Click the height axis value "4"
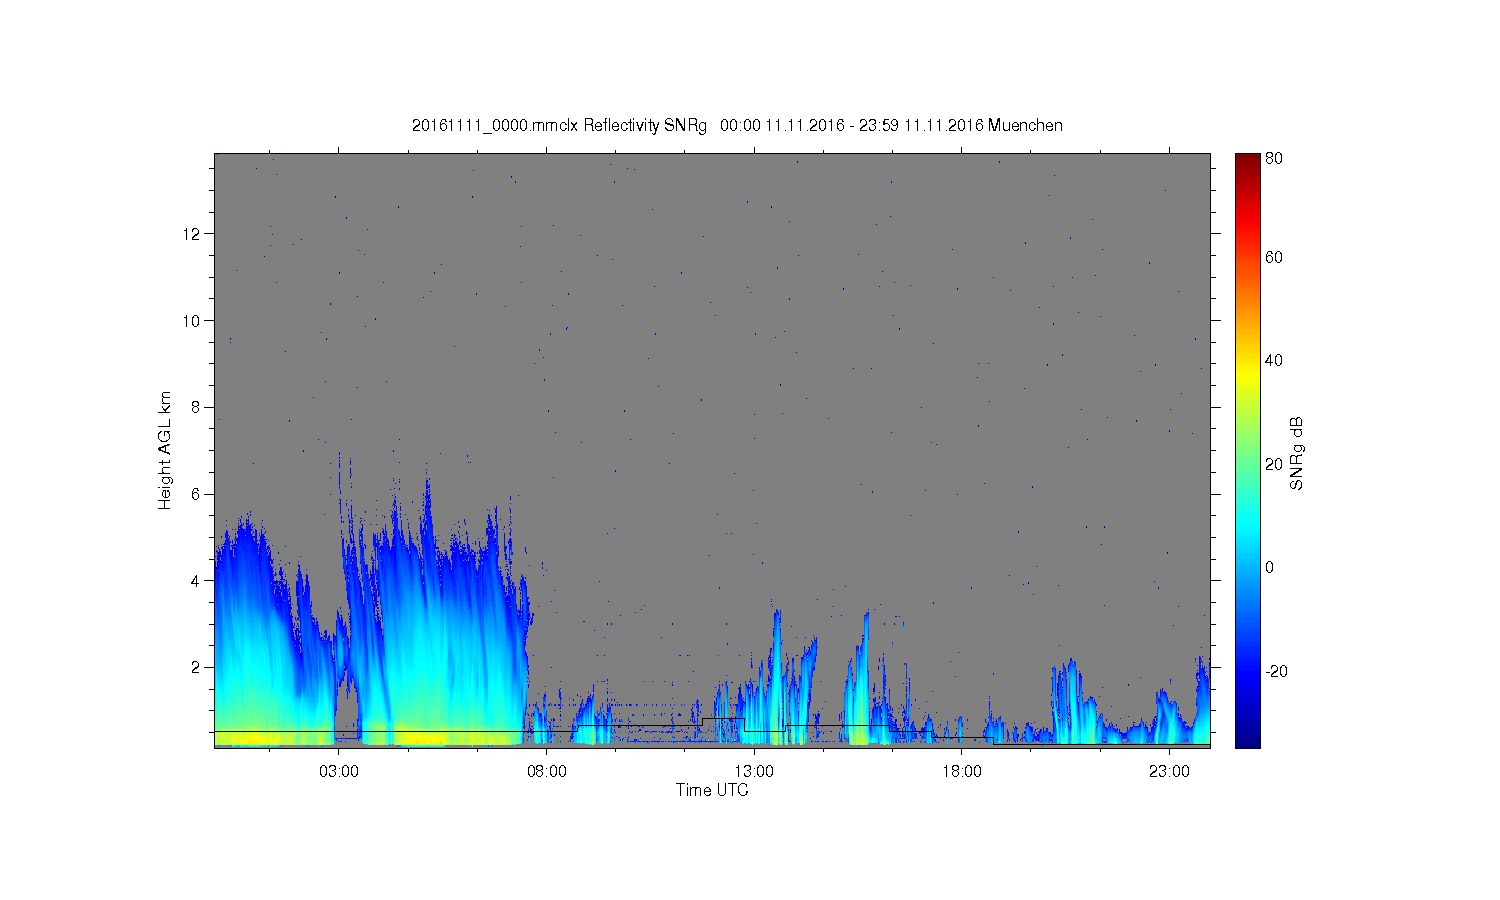The height and width of the screenshot is (900, 1500). click(197, 580)
